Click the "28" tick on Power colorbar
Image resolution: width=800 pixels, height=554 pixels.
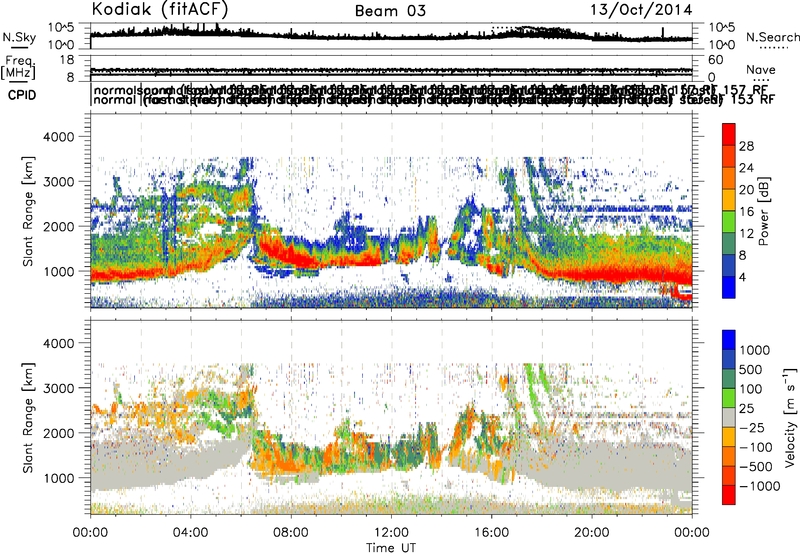point(746,146)
